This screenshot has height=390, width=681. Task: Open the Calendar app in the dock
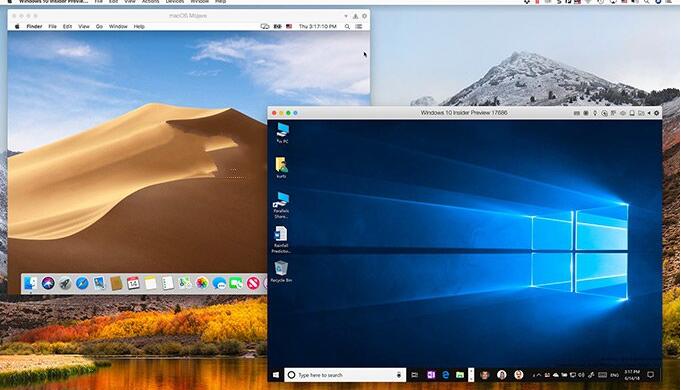(x=133, y=284)
